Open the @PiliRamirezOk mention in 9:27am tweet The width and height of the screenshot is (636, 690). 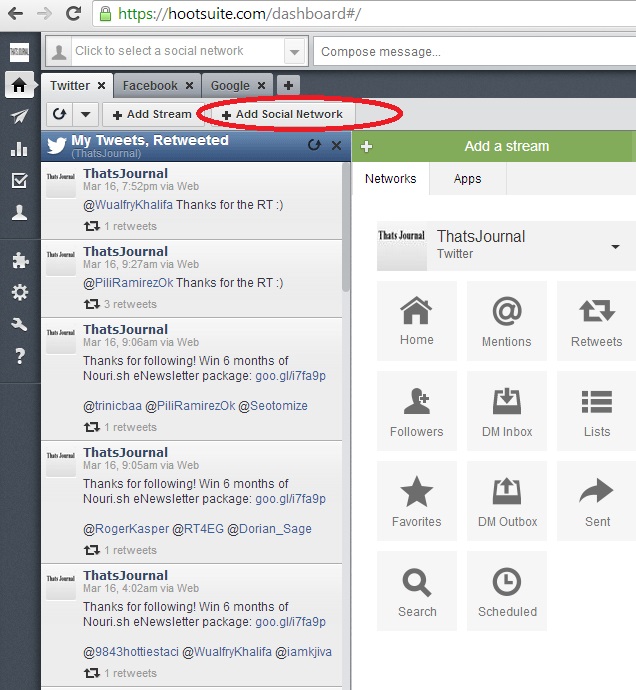pos(128,283)
